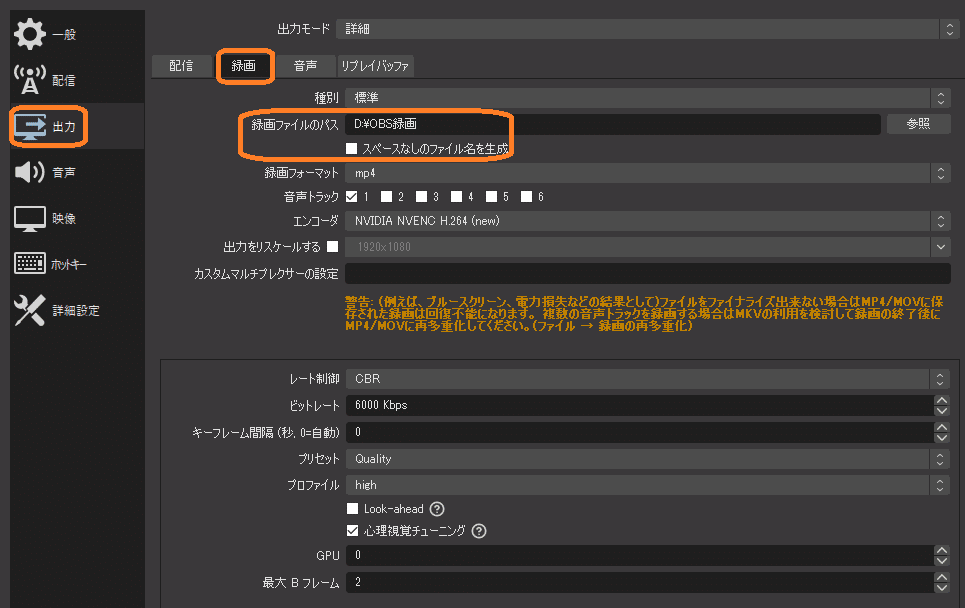The height and width of the screenshot is (608, 965).
Task: Click the 録画ファイルのパス input field
Action: 600,123
